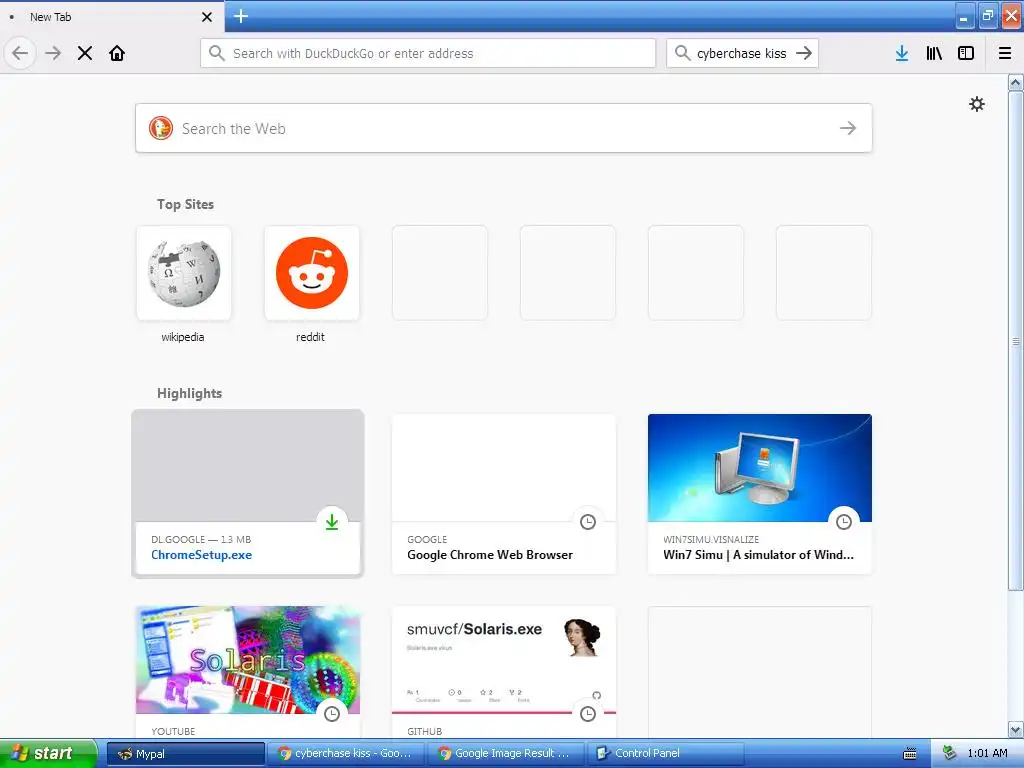Screen dimensions: 1024x768
Task: Open new tab page settings gear
Action: [976, 104]
